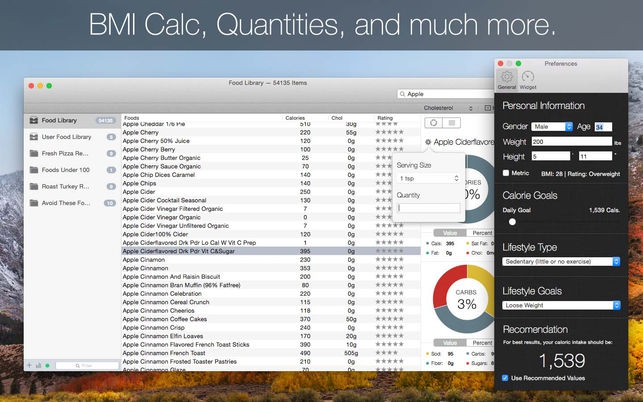Select the Apple Cider Vinegar Organic row

click(271, 217)
